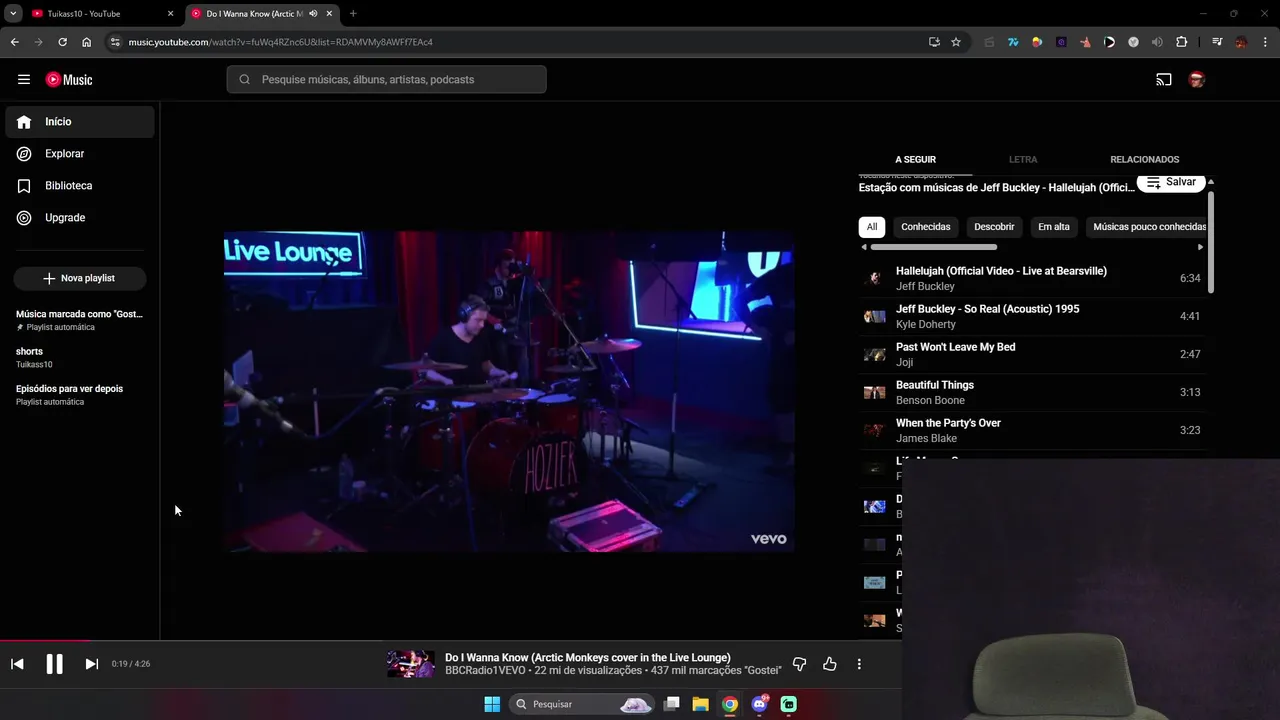1280x720 pixels.
Task: Select Músicas pouco conhecidas filter chip
Action: (1146, 227)
